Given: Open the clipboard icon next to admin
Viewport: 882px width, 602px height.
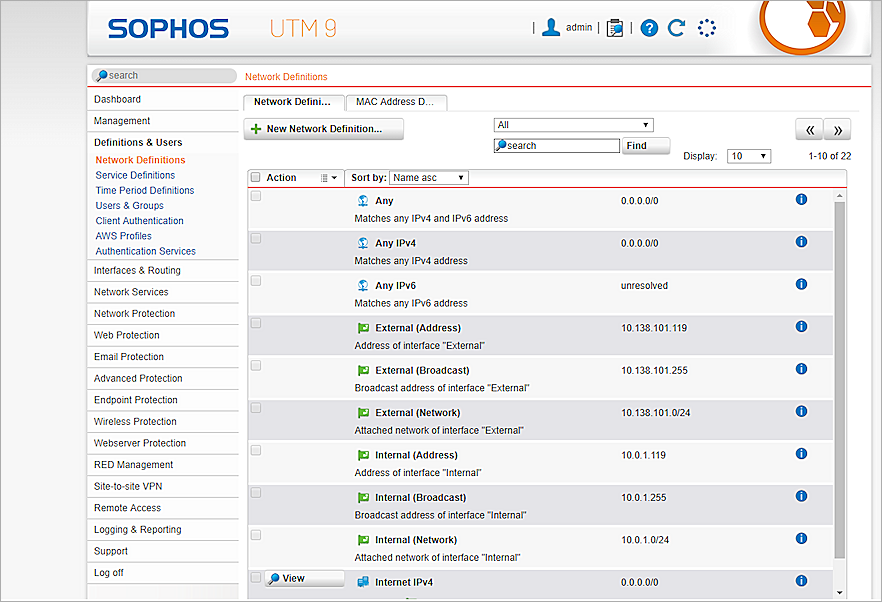Looking at the screenshot, I should (x=615, y=28).
